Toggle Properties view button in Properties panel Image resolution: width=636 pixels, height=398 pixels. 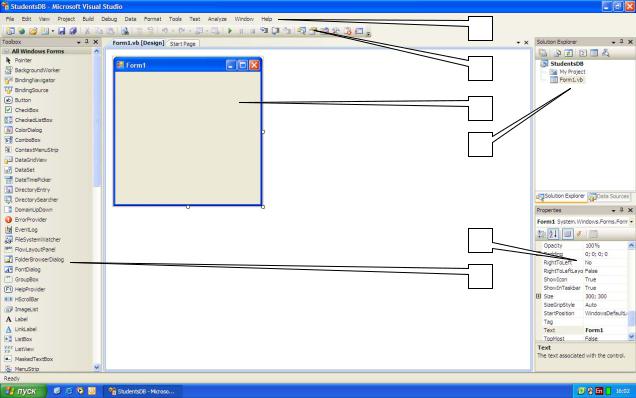click(x=567, y=234)
